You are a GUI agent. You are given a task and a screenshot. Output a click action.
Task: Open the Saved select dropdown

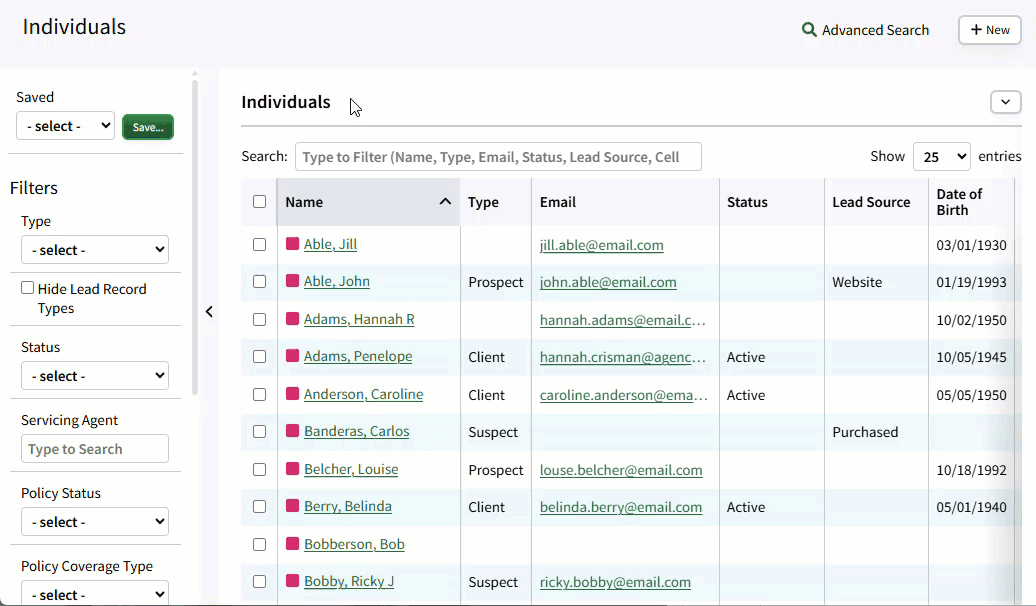point(65,126)
